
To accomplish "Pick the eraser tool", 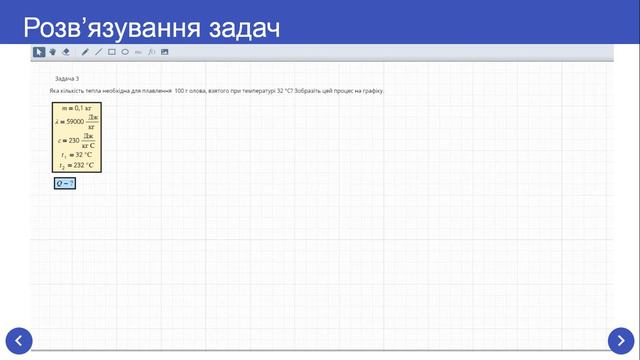I will click(x=66, y=52).
